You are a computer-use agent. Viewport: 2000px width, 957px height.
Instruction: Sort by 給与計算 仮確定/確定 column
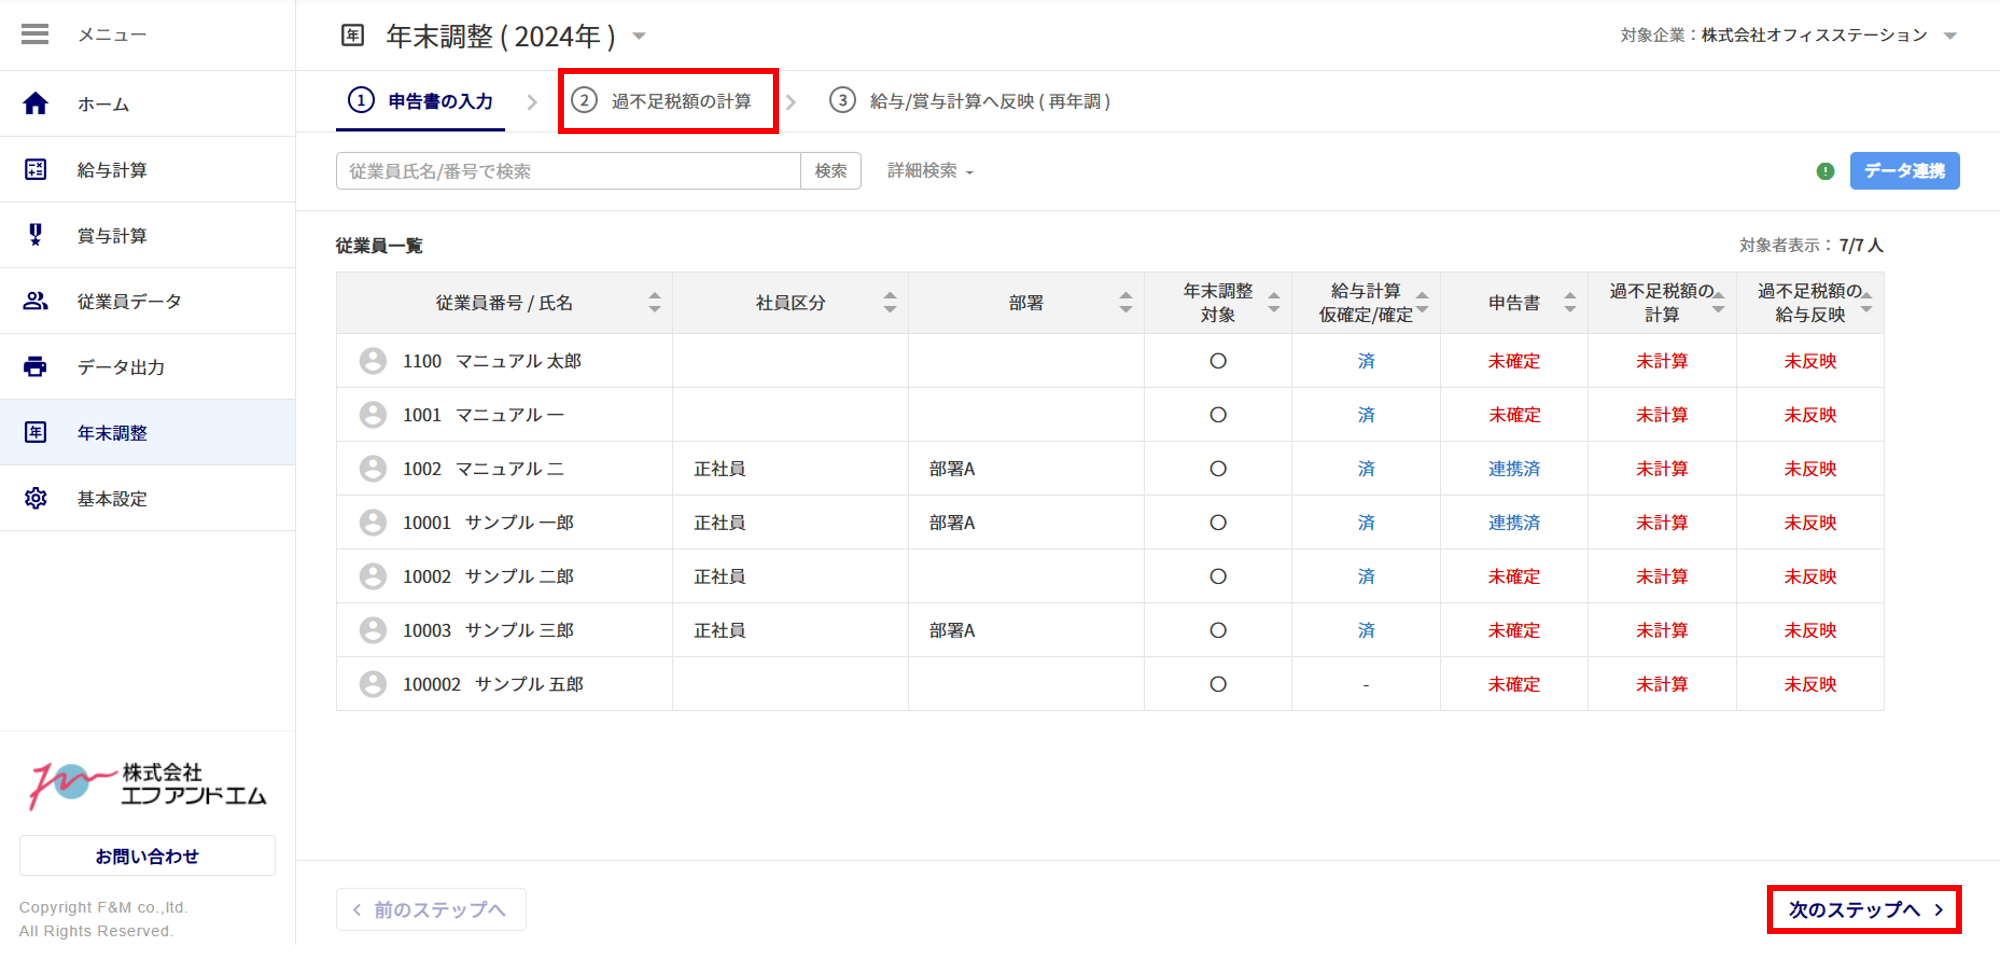coord(1422,302)
